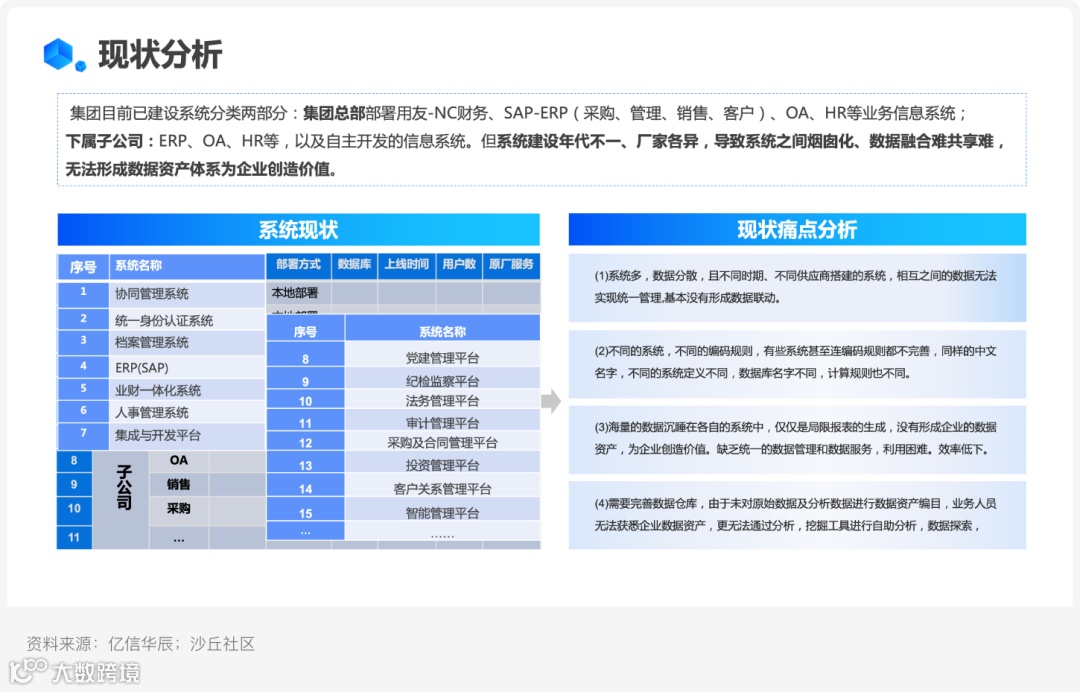Click the 协同管理系统 row

[x=161, y=295]
